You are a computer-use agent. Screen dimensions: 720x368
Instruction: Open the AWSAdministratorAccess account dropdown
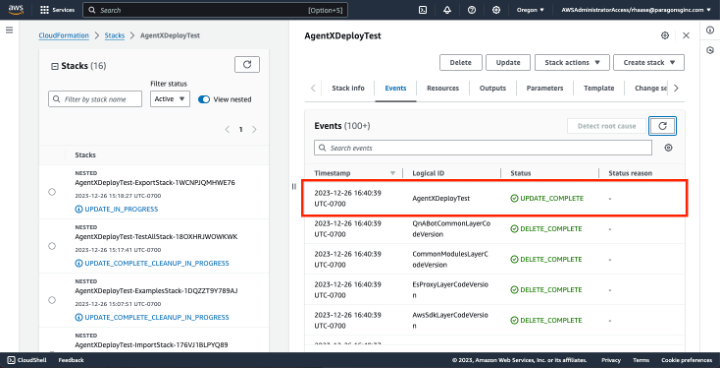pos(636,10)
